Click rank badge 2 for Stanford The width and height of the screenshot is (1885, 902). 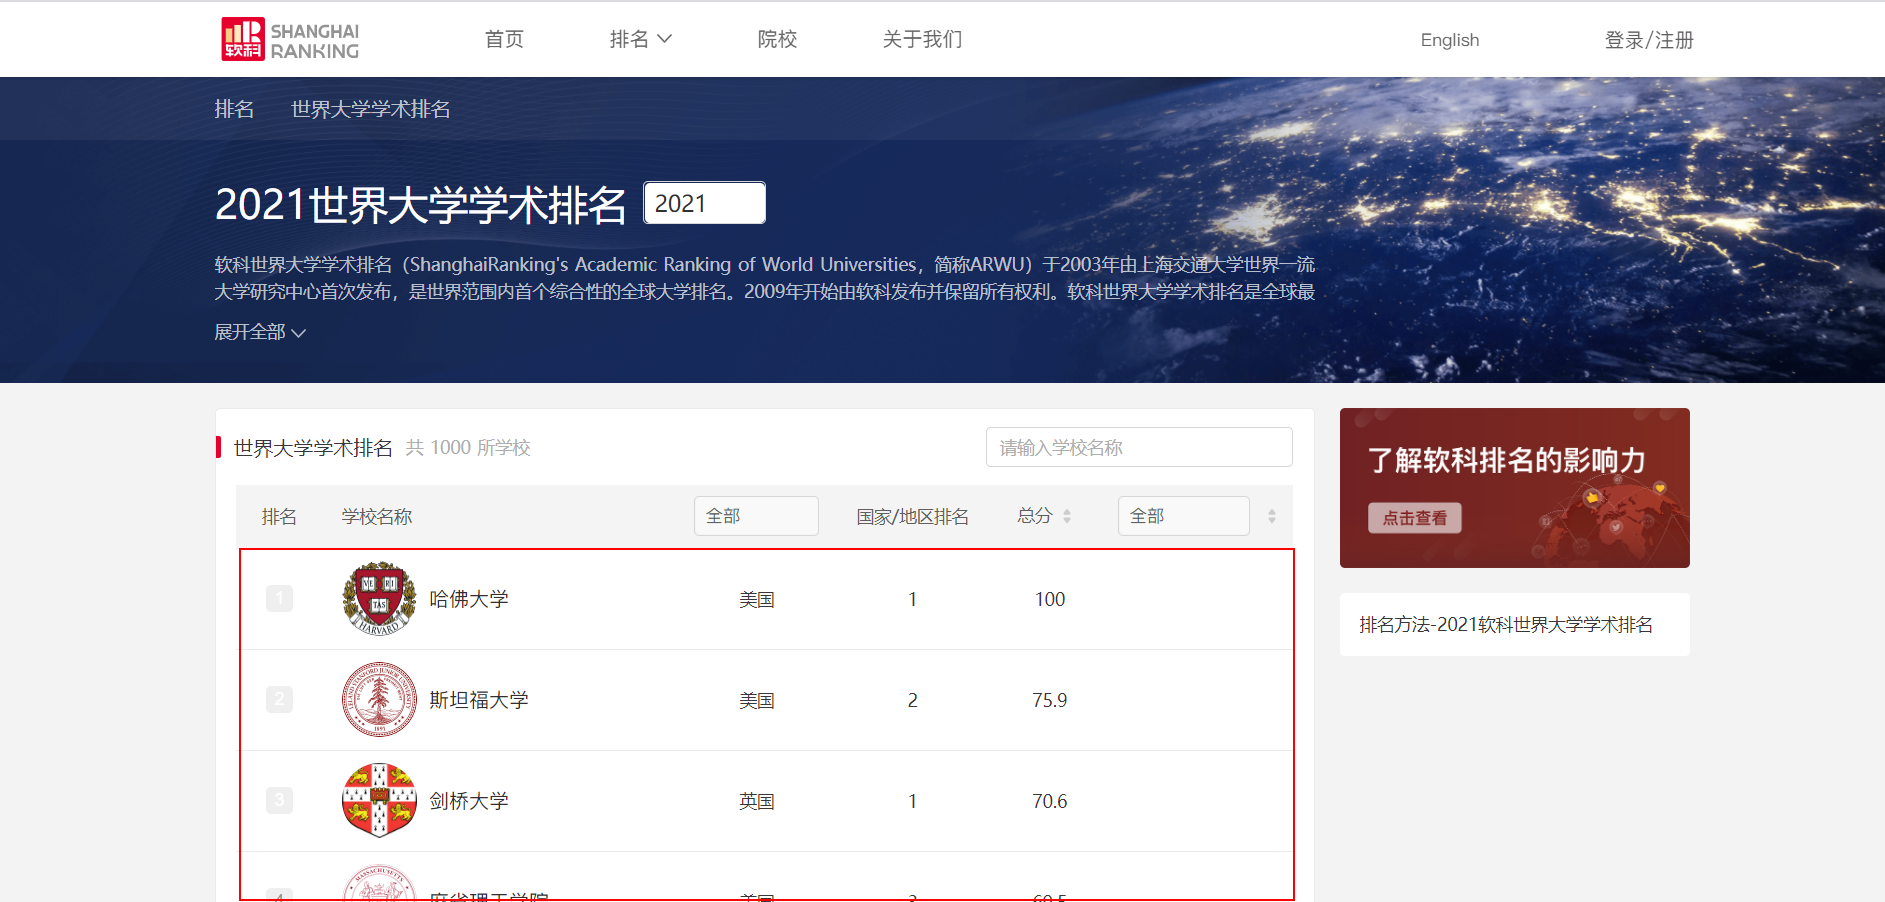[x=279, y=699]
